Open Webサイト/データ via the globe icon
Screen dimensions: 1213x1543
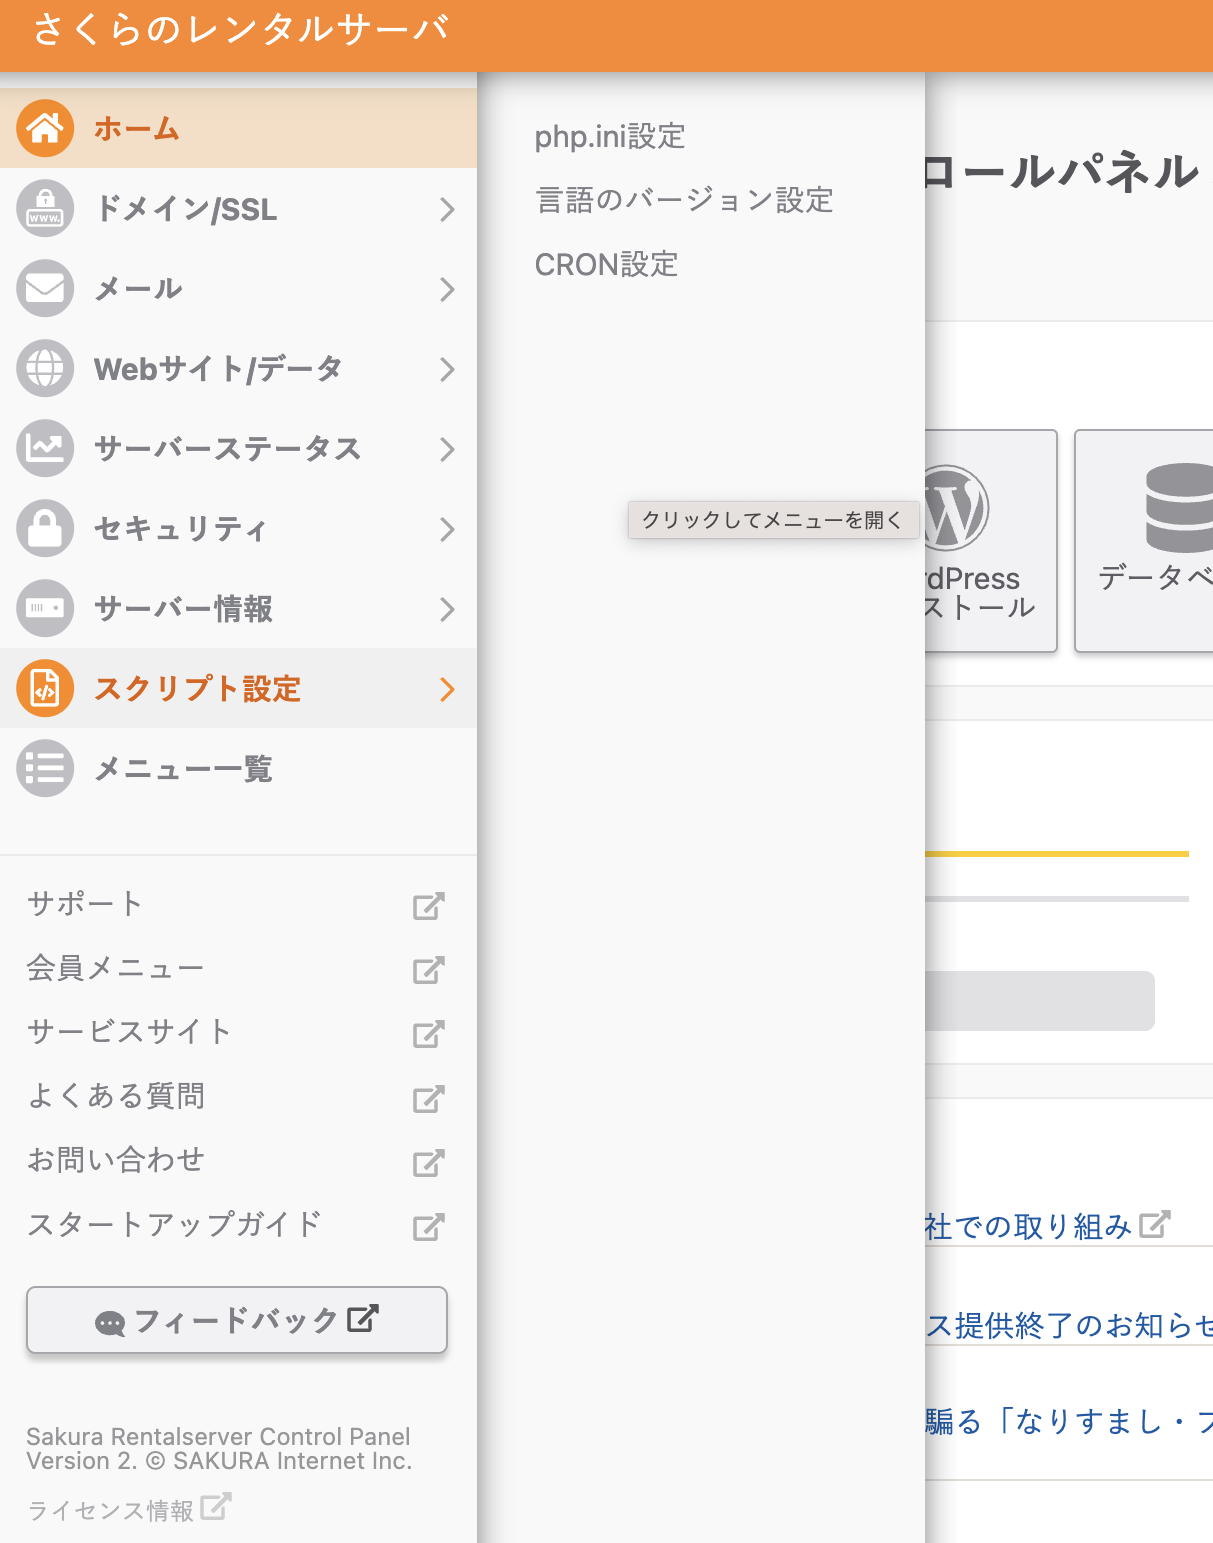(44, 368)
